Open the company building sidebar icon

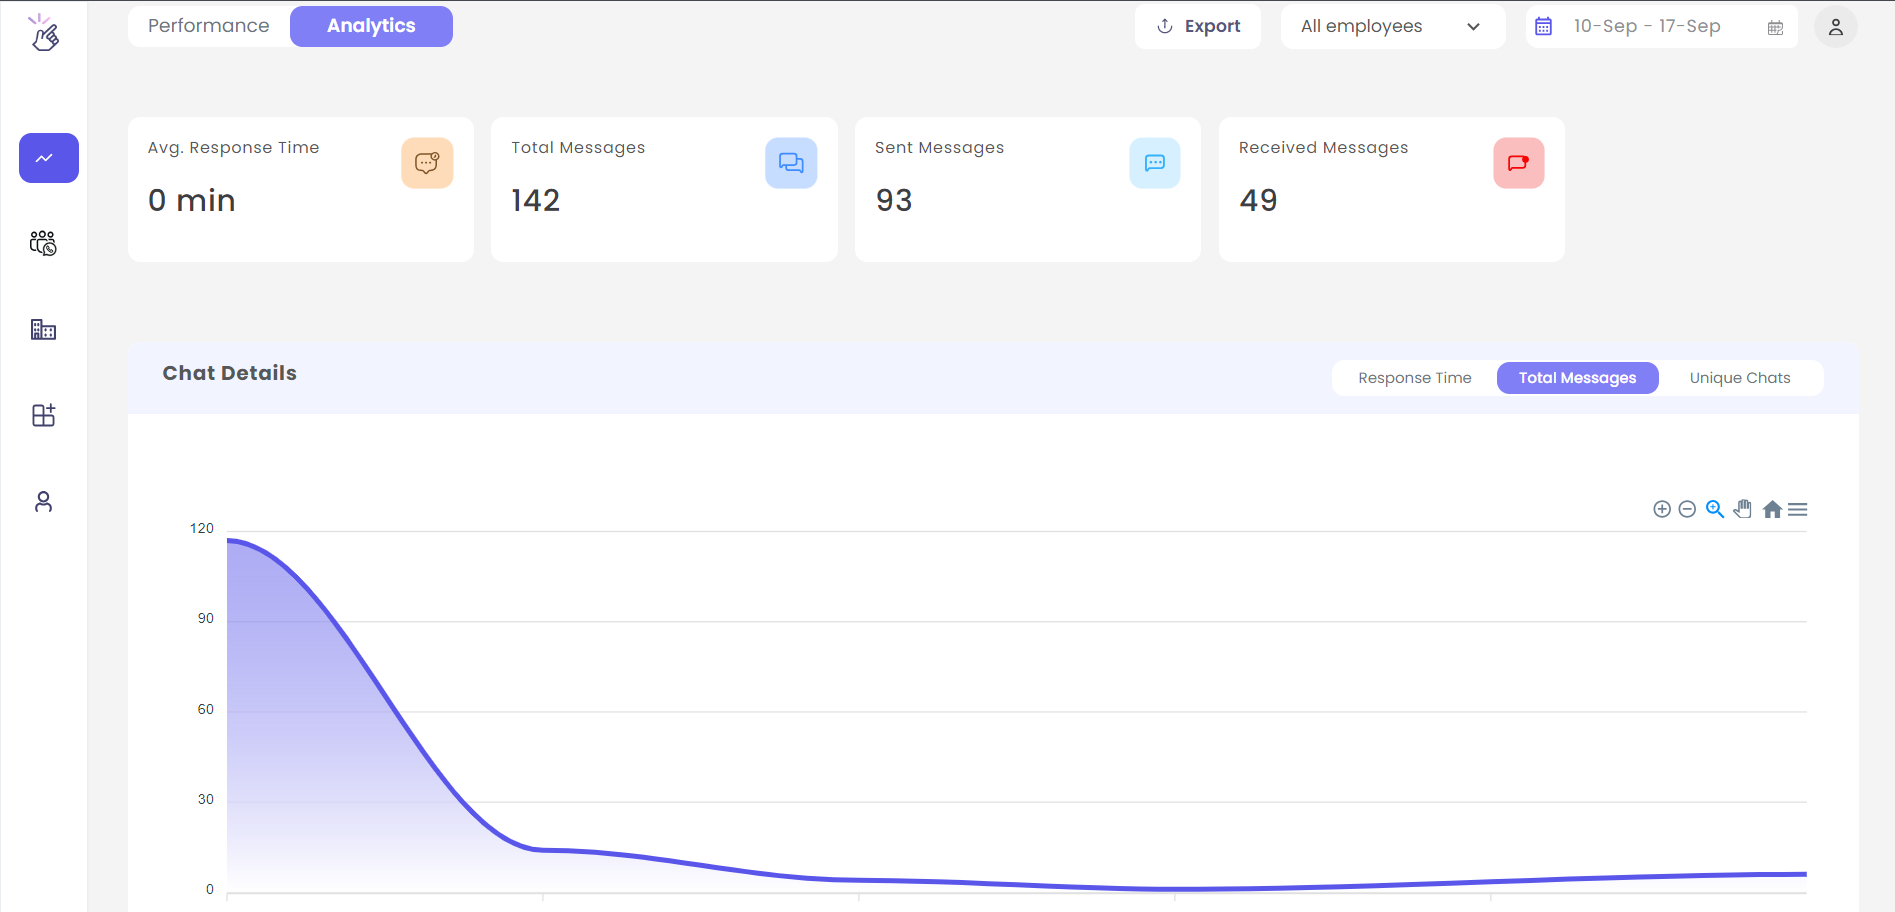[43, 329]
